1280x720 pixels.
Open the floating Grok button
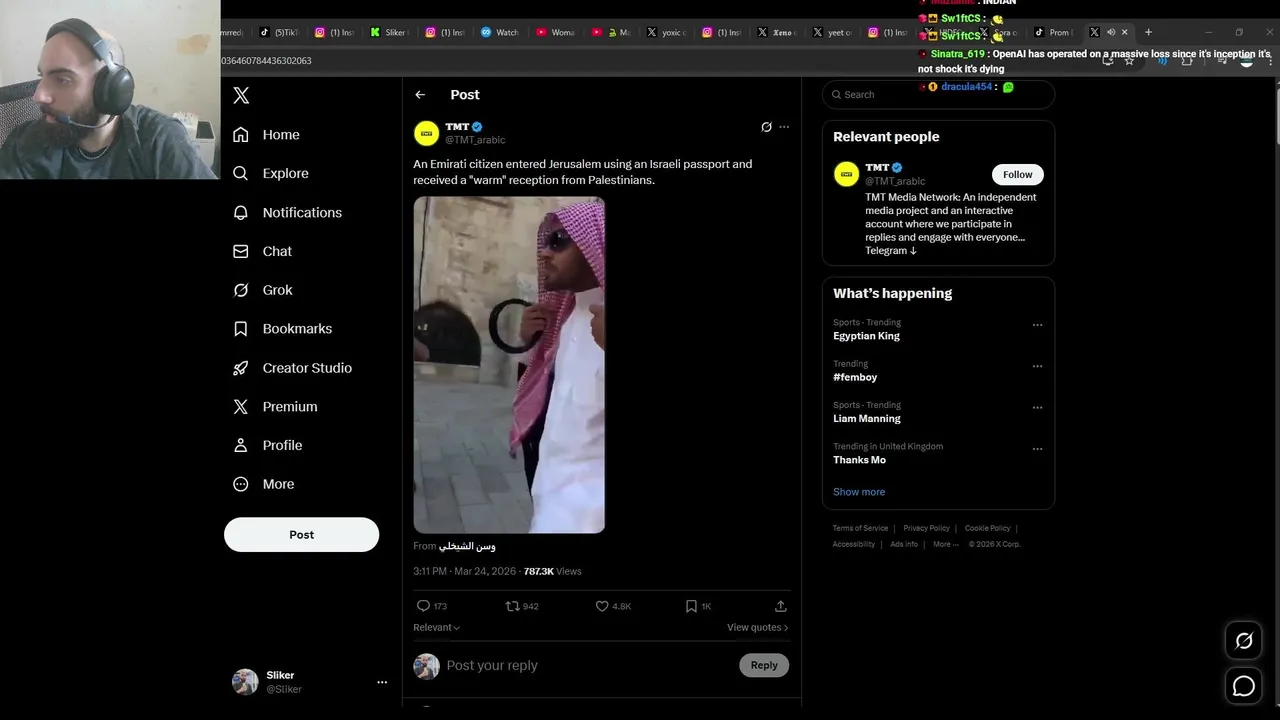pyautogui.click(x=1244, y=641)
